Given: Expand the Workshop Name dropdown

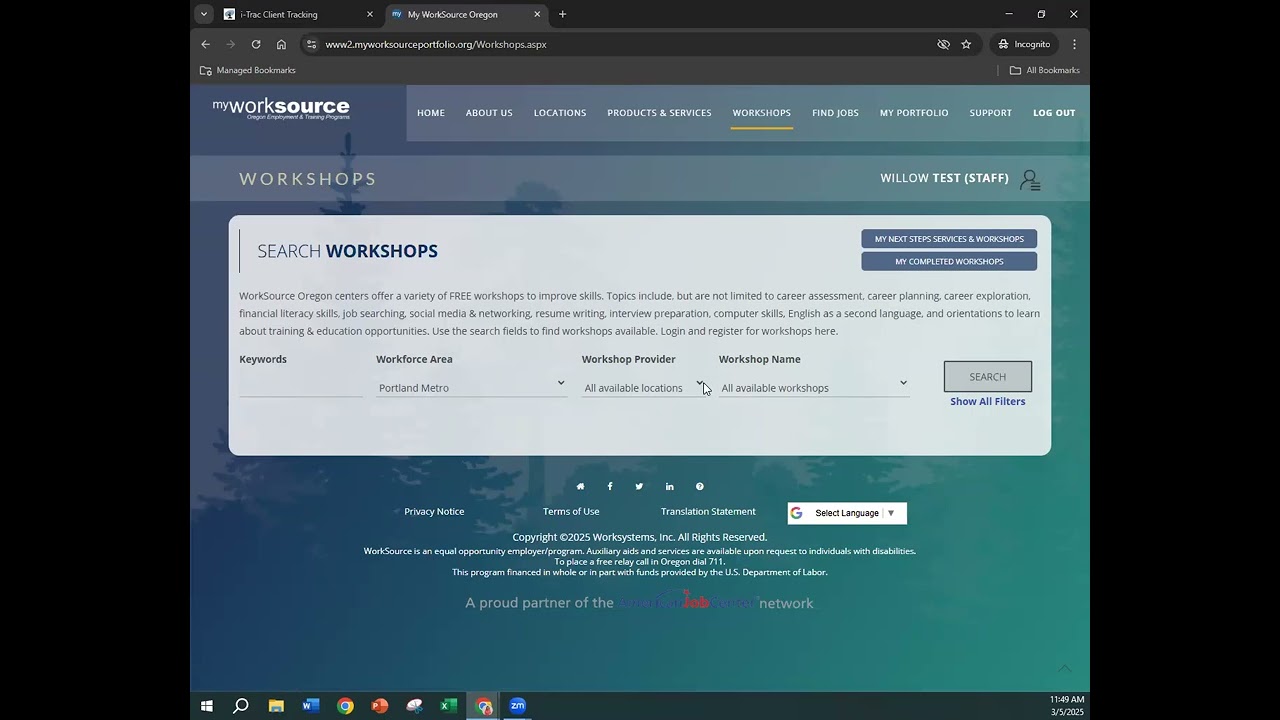Looking at the screenshot, I should pos(814,388).
